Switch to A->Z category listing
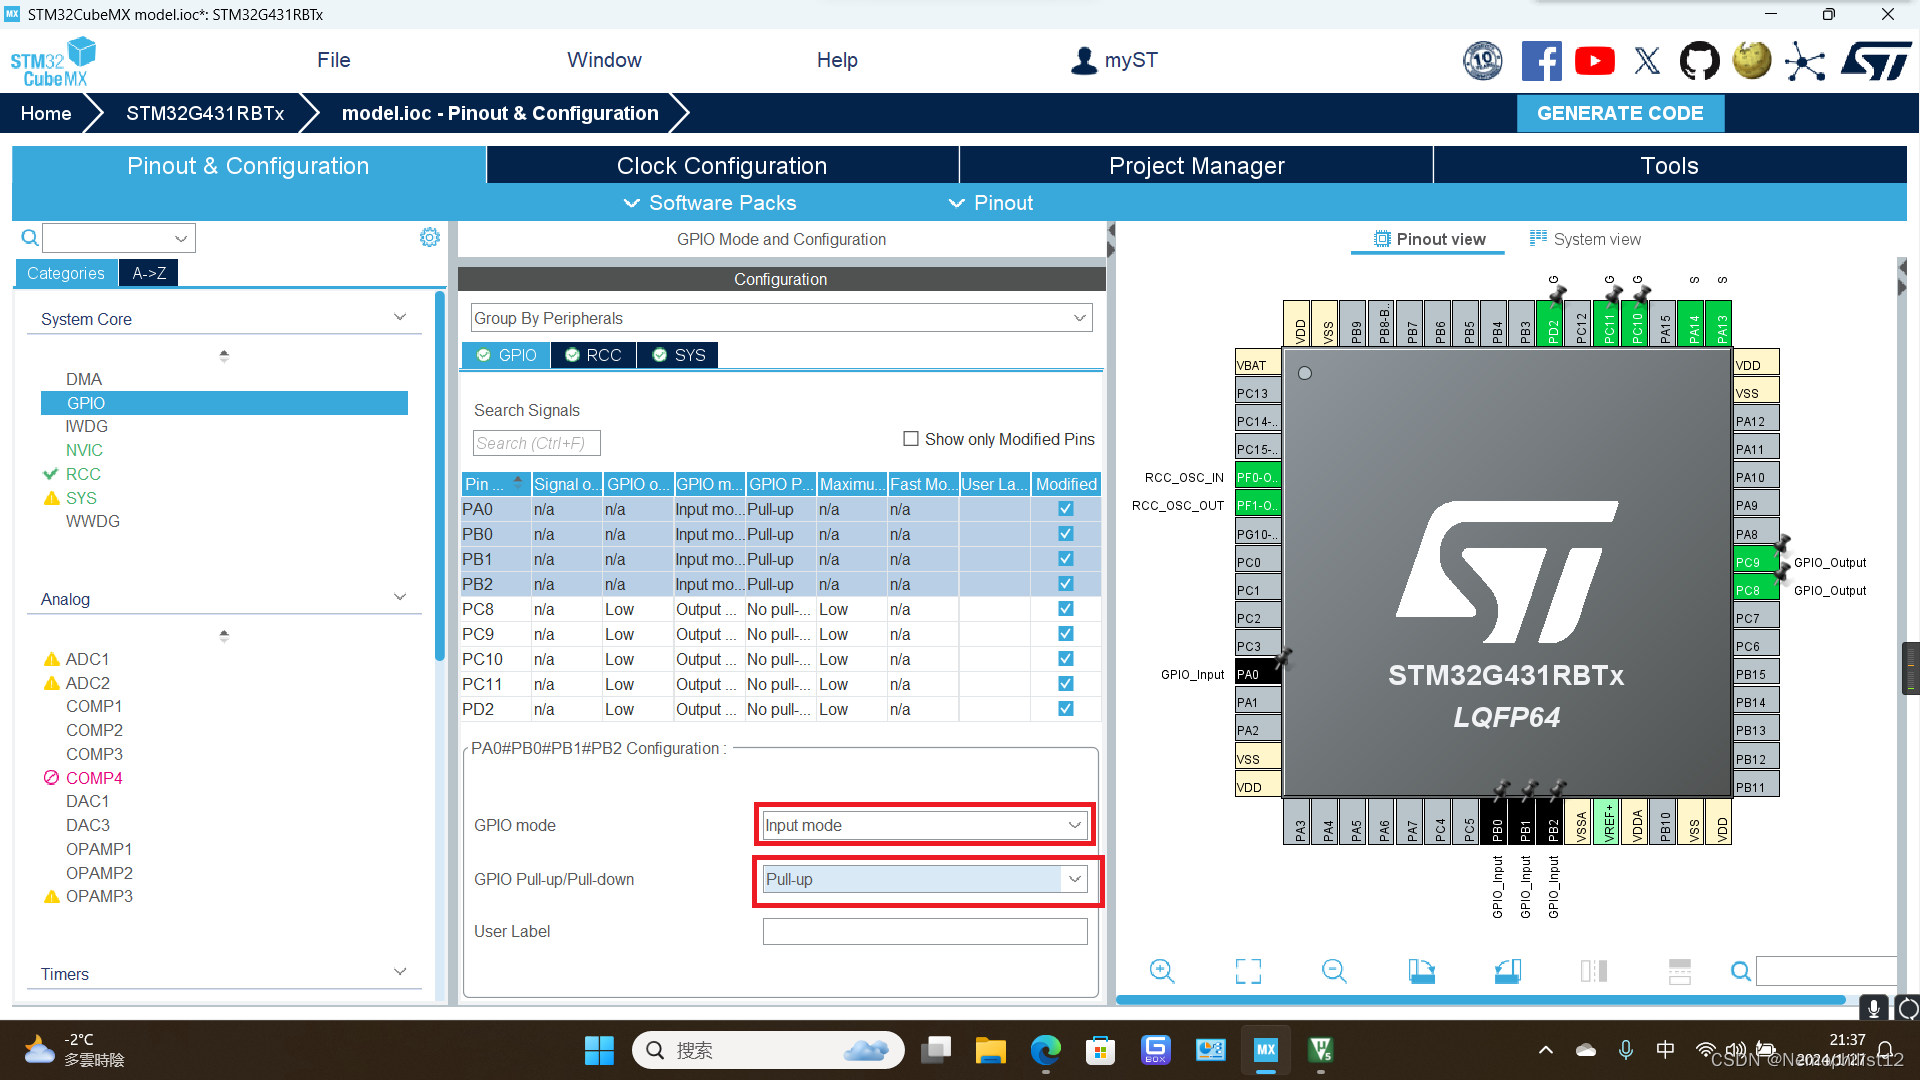This screenshot has width=1920, height=1080. (149, 273)
